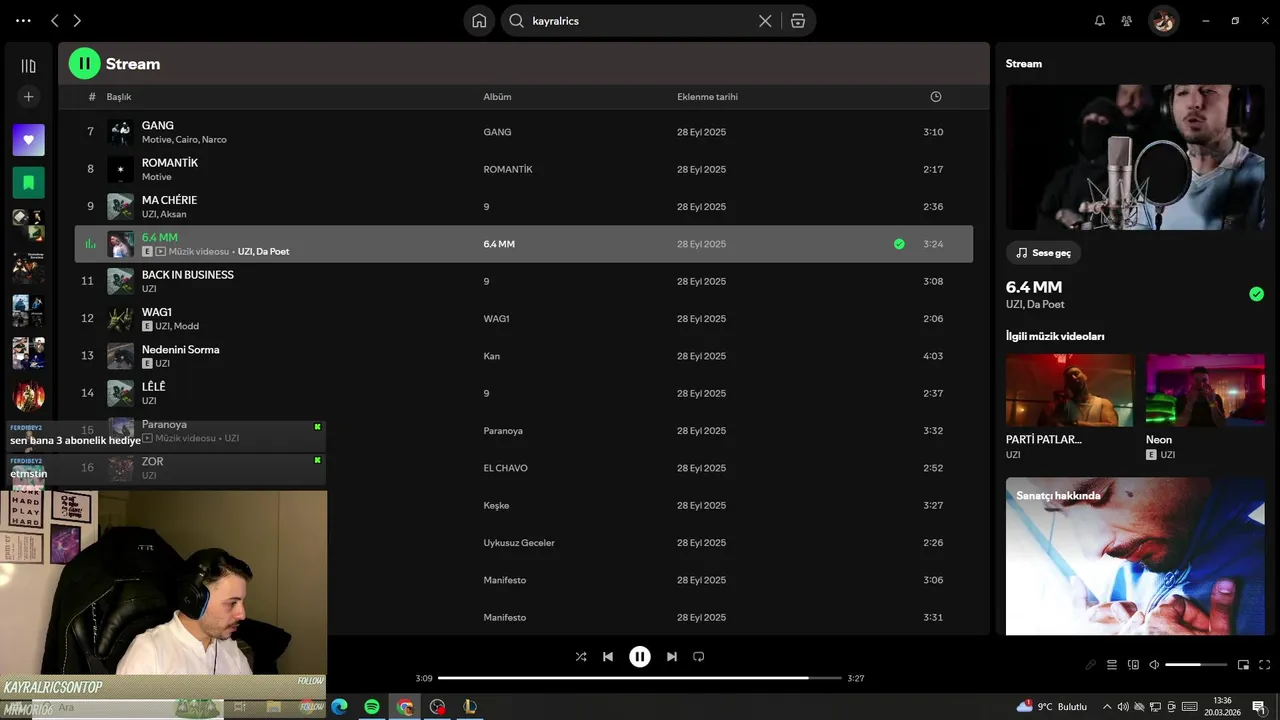
Task: Click the now playing video preview
Action: [1136, 157]
